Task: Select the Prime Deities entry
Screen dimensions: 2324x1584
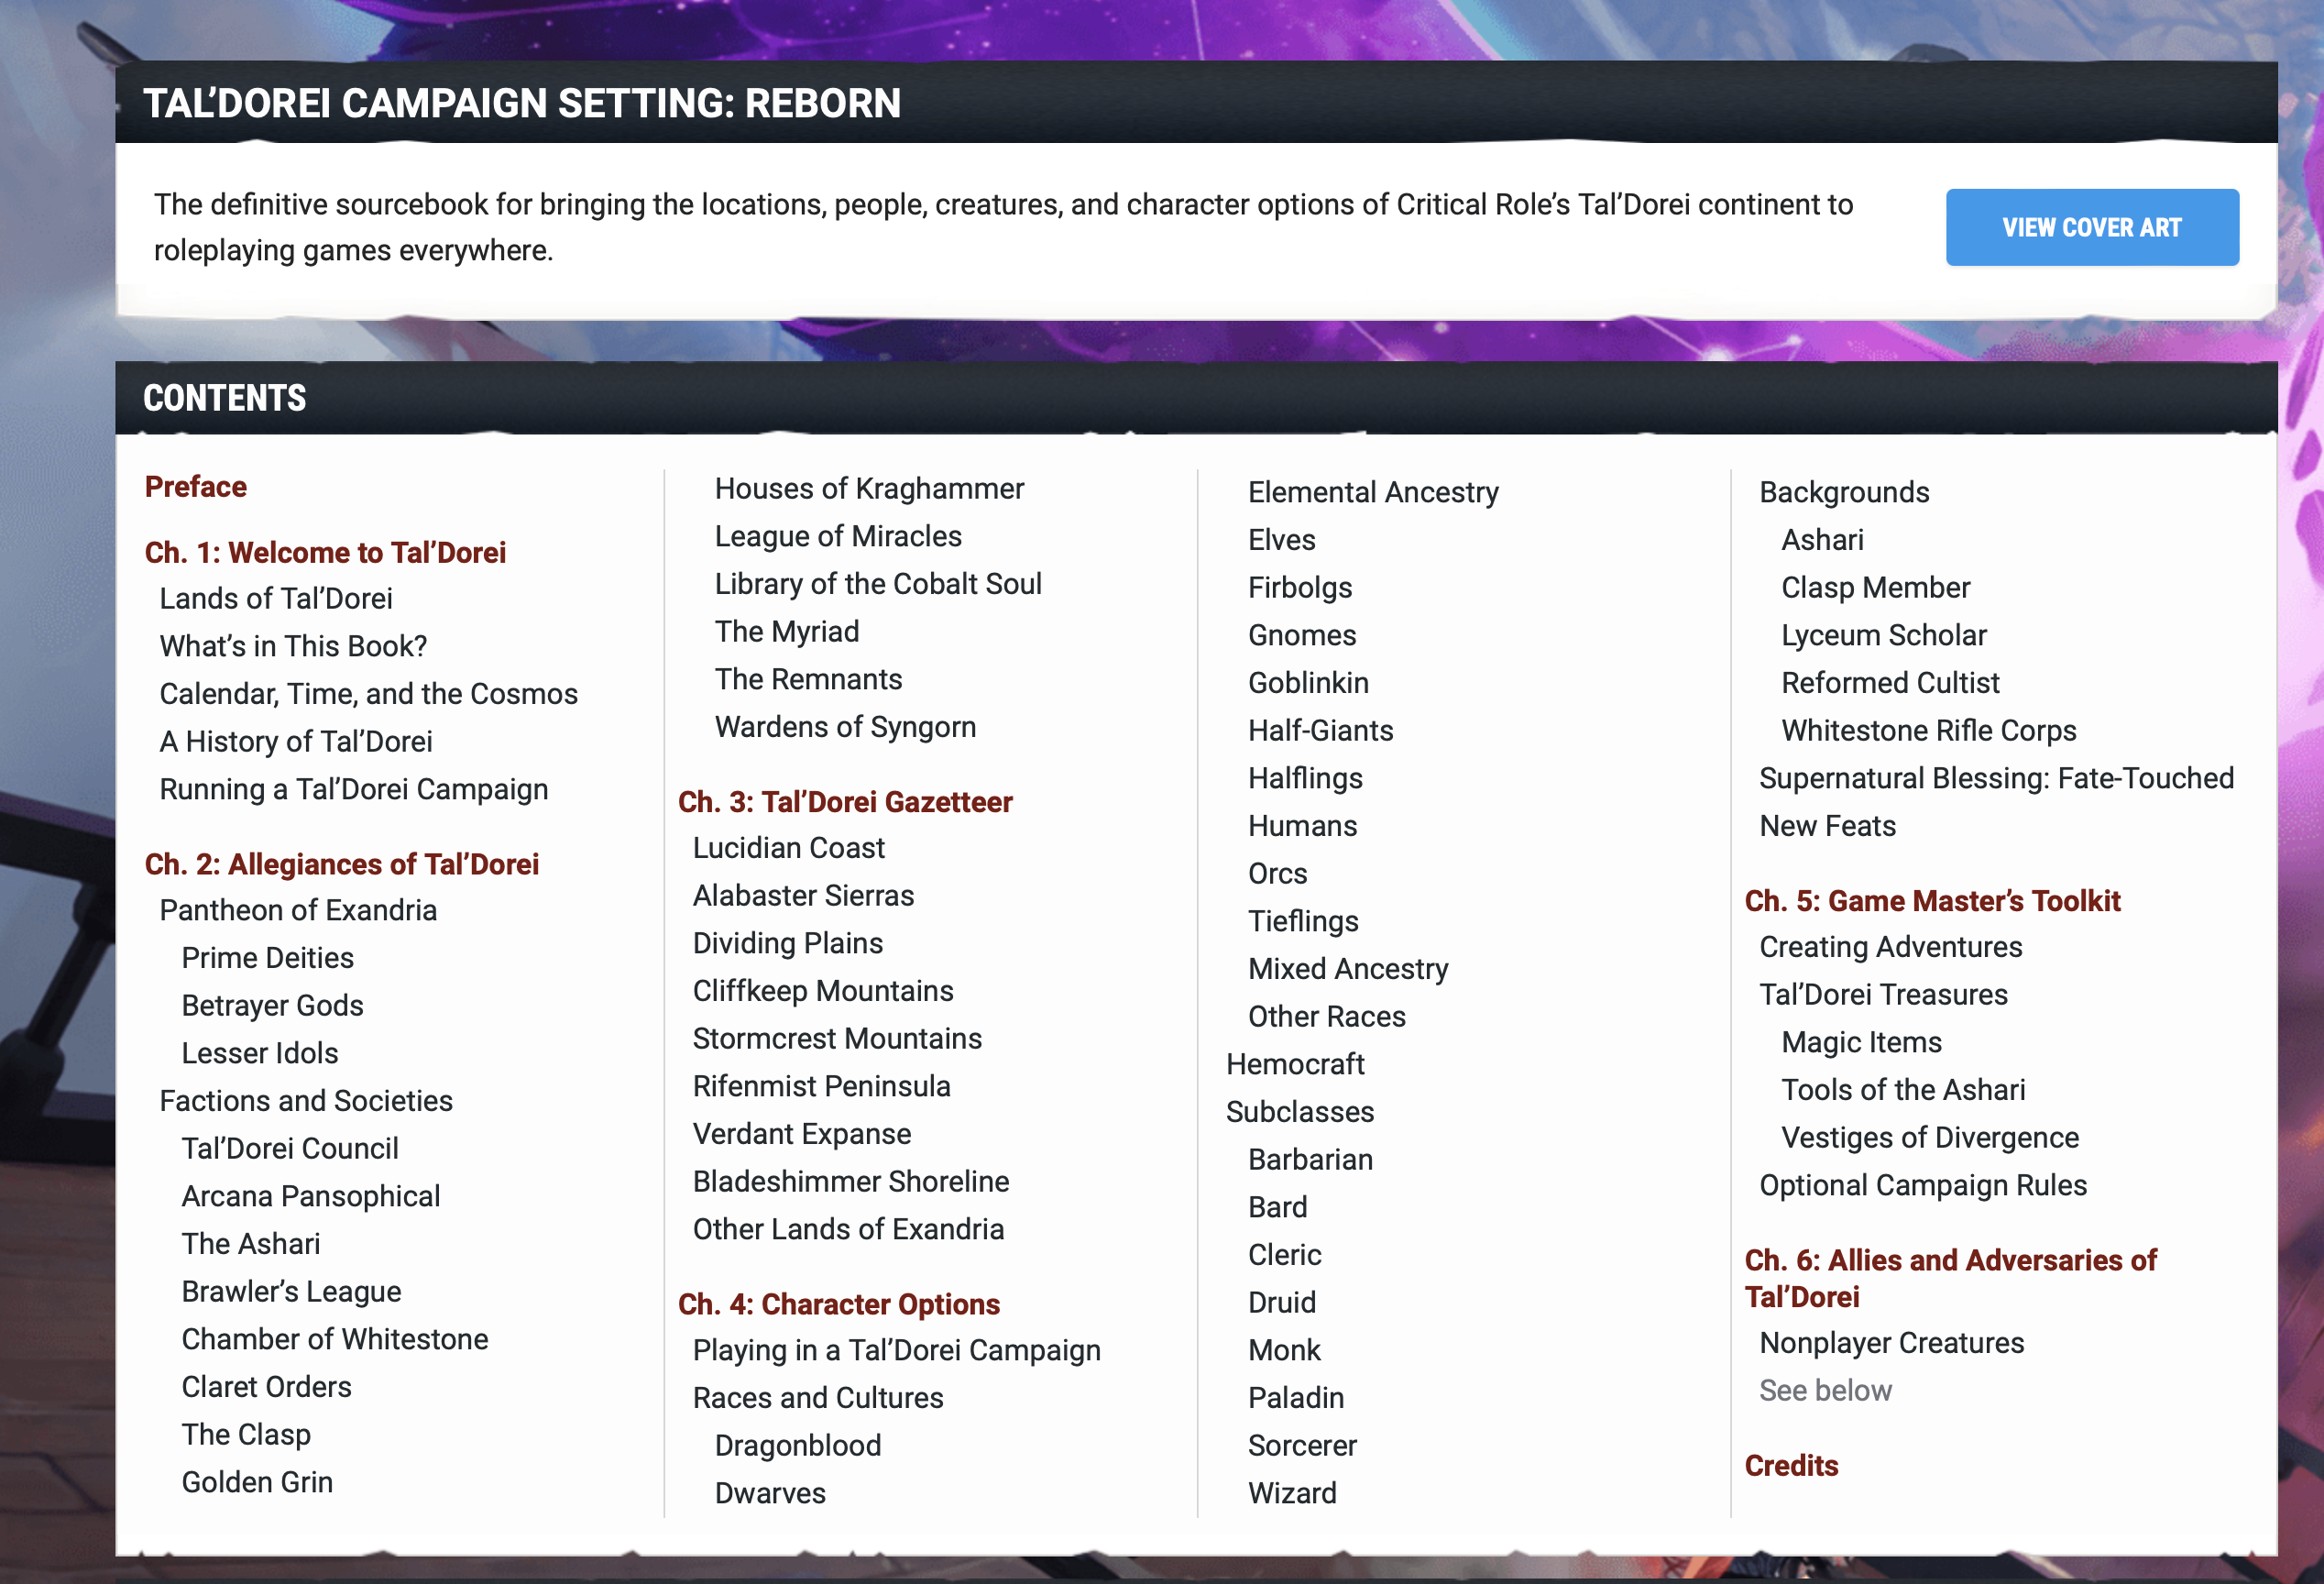Action: 268,958
